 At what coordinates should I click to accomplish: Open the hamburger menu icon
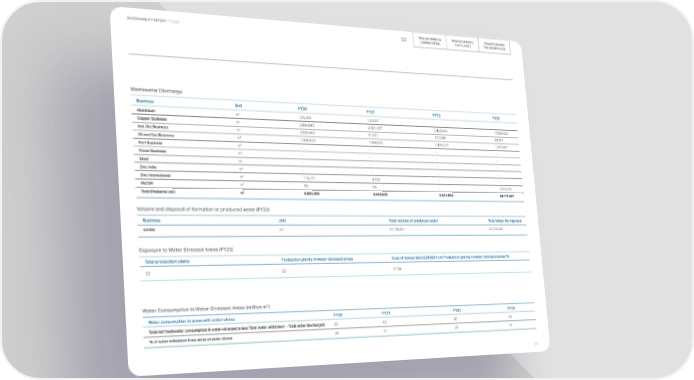tap(404, 39)
